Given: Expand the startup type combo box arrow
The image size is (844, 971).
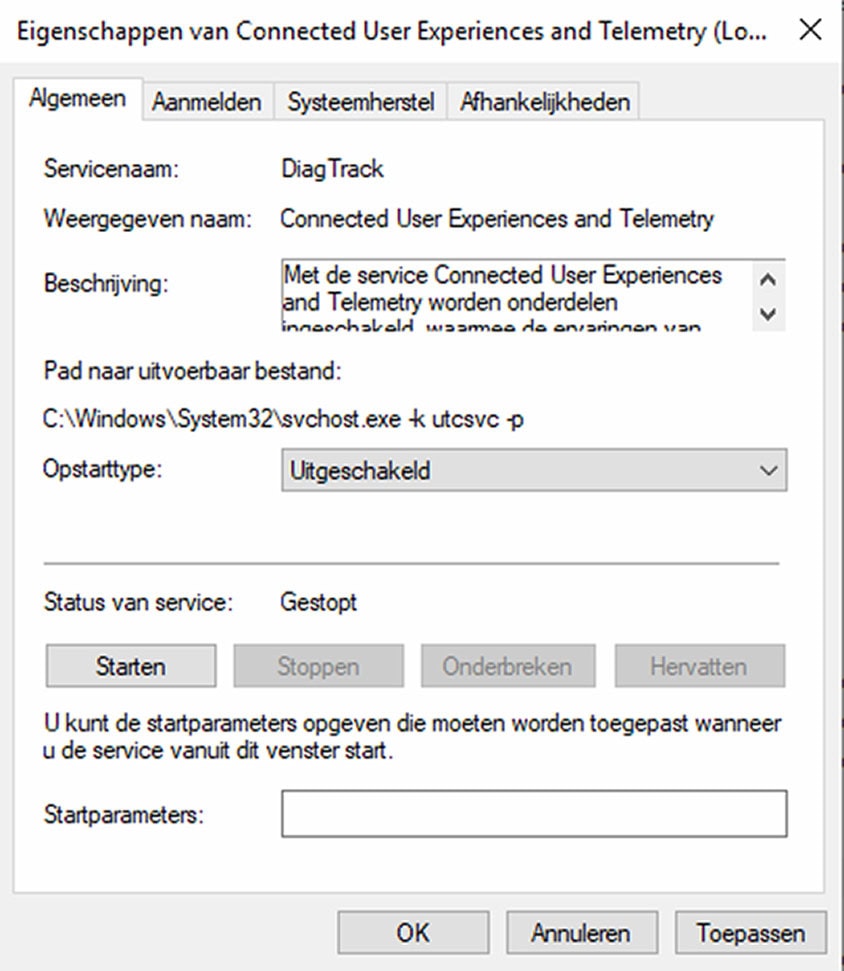Looking at the screenshot, I should [x=767, y=469].
